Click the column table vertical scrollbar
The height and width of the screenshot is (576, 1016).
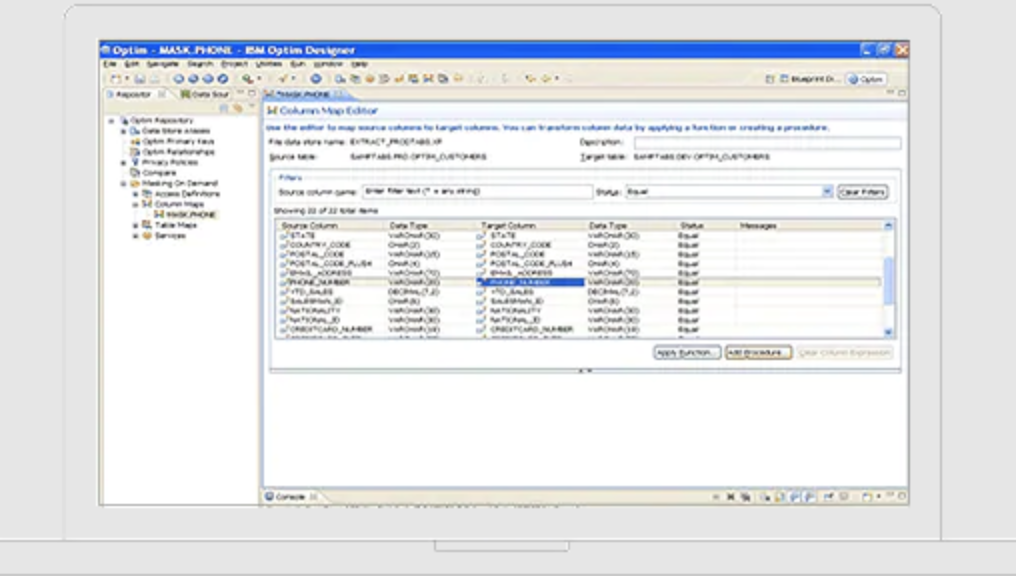(x=888, y=280)
